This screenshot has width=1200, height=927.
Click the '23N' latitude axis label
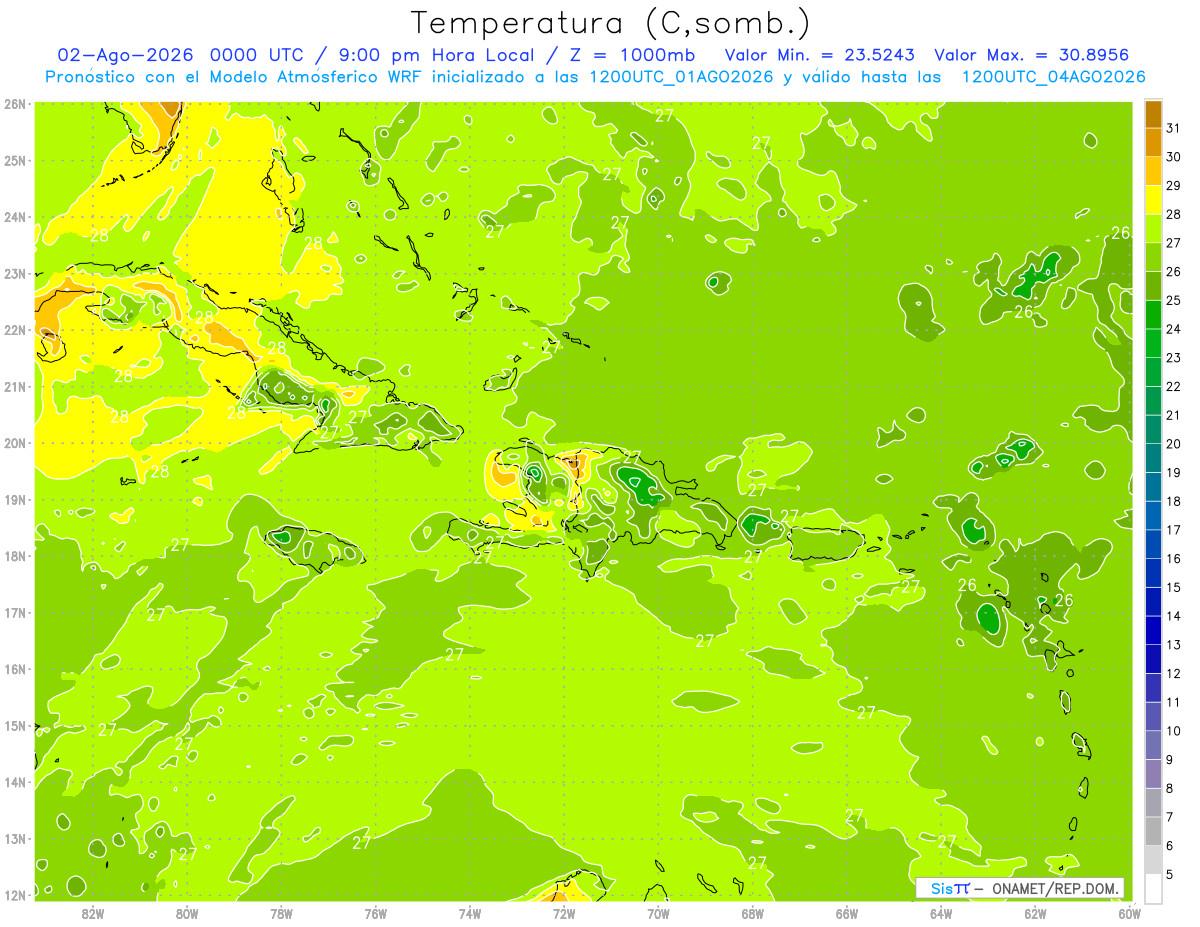[x=15, y=273]
